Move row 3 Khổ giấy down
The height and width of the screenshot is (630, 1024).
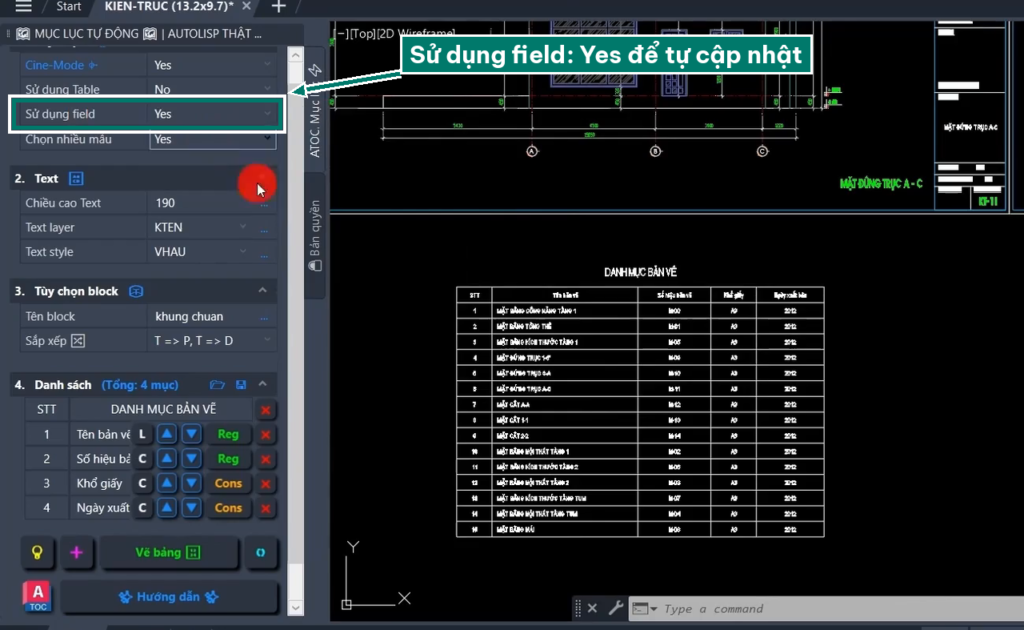click(x=191, y=483)
